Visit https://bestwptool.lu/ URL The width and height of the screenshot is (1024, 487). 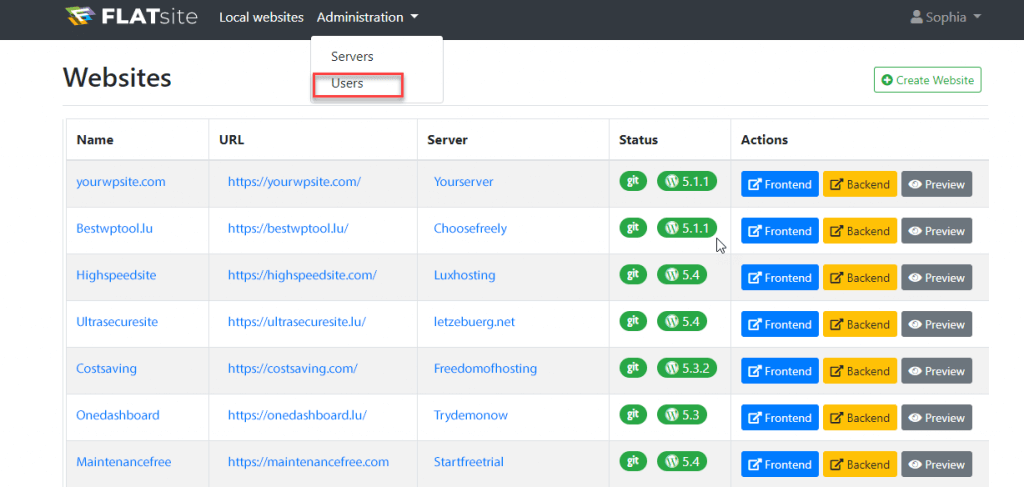288,228
